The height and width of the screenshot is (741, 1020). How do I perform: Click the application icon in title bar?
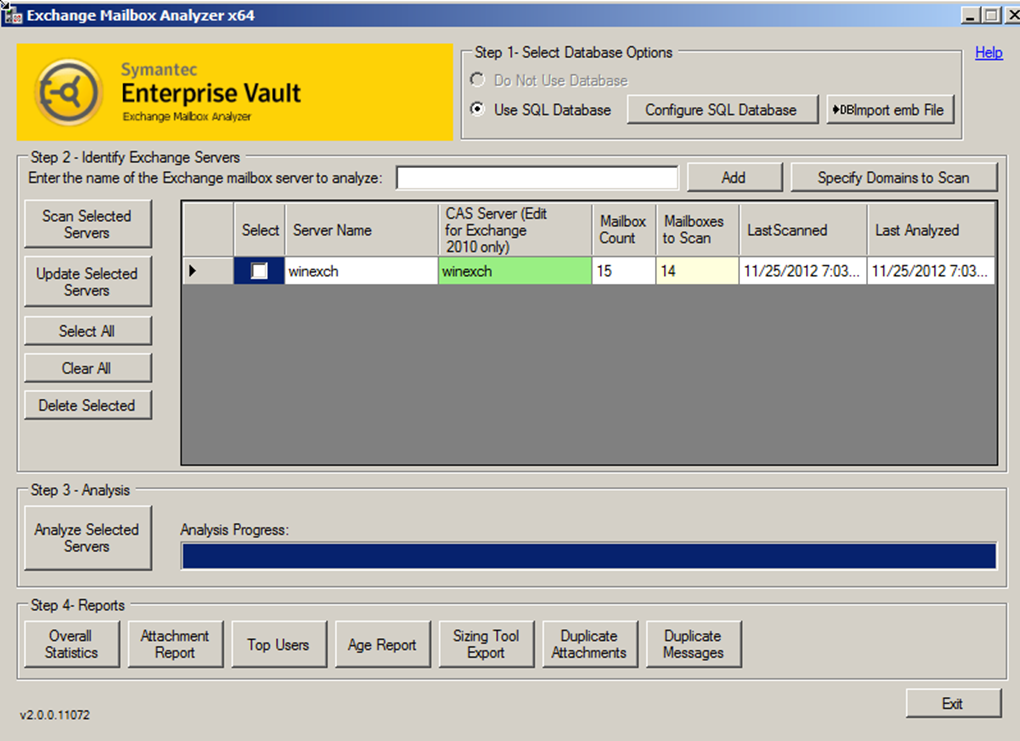[12, 15]
